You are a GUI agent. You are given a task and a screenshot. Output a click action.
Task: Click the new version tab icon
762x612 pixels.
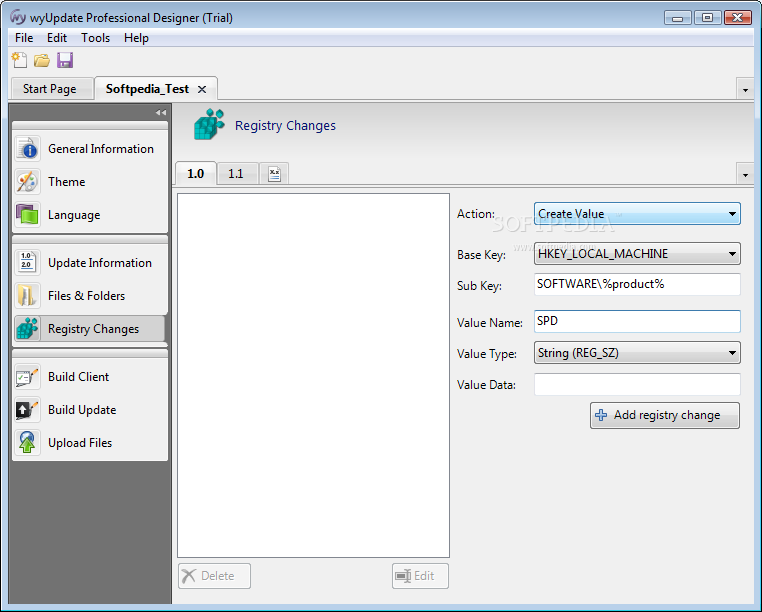[x=274, y=174]
